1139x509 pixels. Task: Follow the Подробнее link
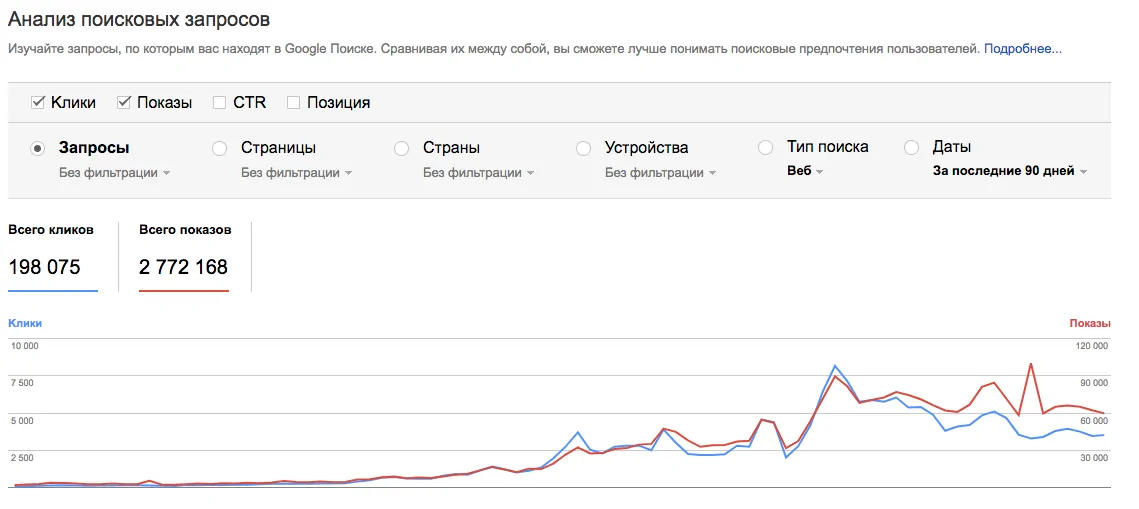(x=1022, y=48)
